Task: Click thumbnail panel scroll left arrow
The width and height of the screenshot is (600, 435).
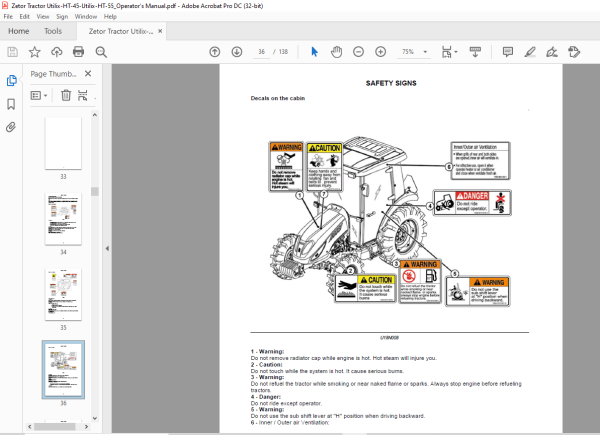Action: click(x=29, y=426)
